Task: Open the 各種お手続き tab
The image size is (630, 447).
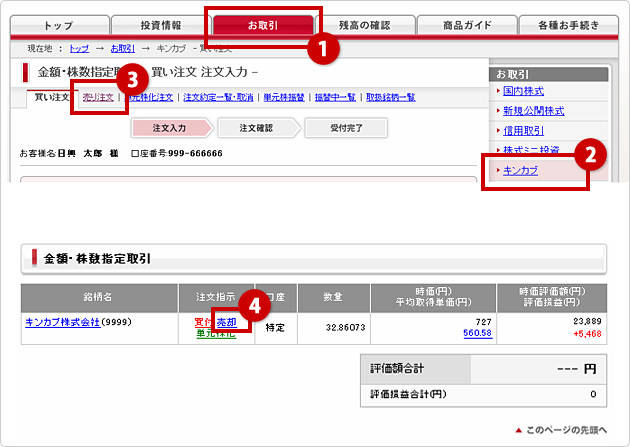Action: click(x=567, y=25)
